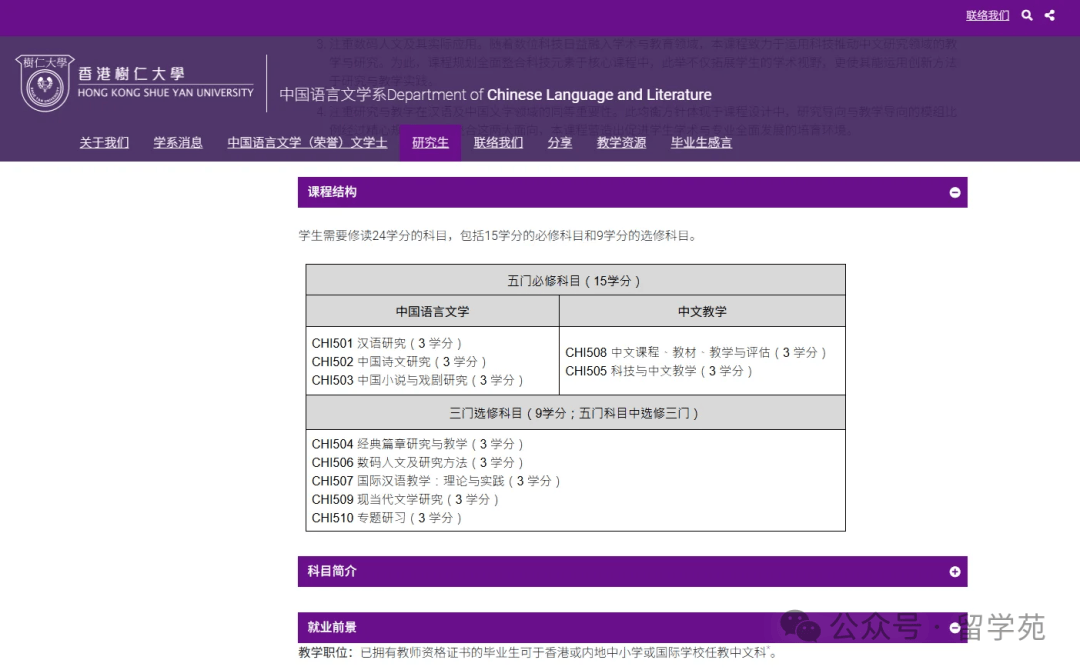Select the 研究生 tab

430,143
